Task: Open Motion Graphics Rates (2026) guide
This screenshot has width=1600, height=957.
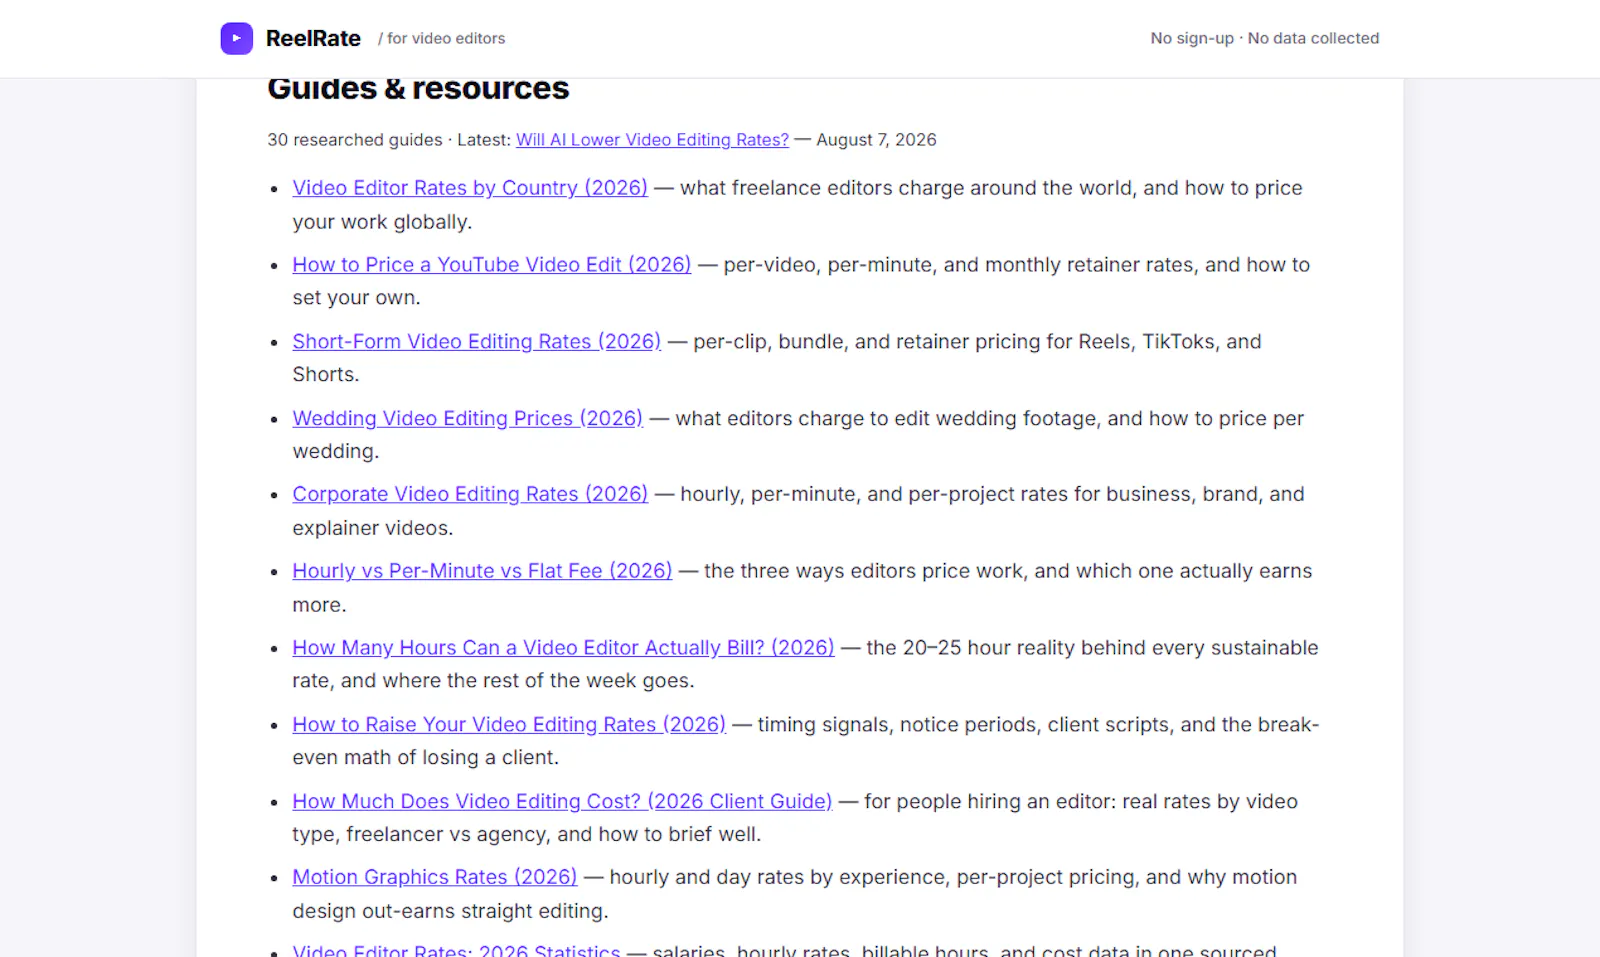Action: (435, 877)
